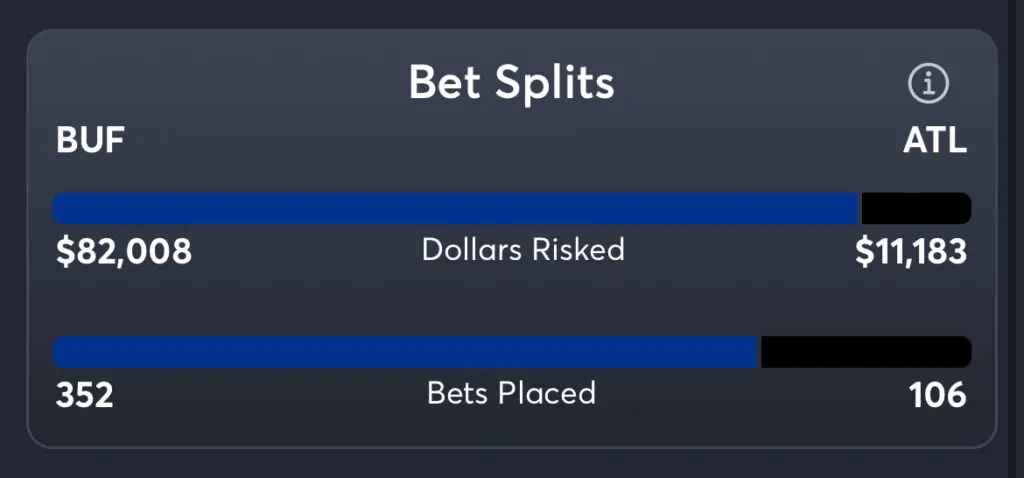This screenshot has width=1024, height=478.
Task: Open the Bet Splits info icon
Action: point(928,85)
